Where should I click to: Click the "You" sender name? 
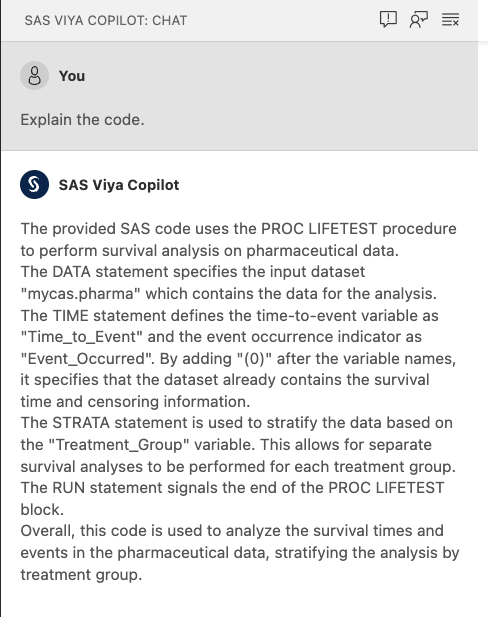(72, 76)
